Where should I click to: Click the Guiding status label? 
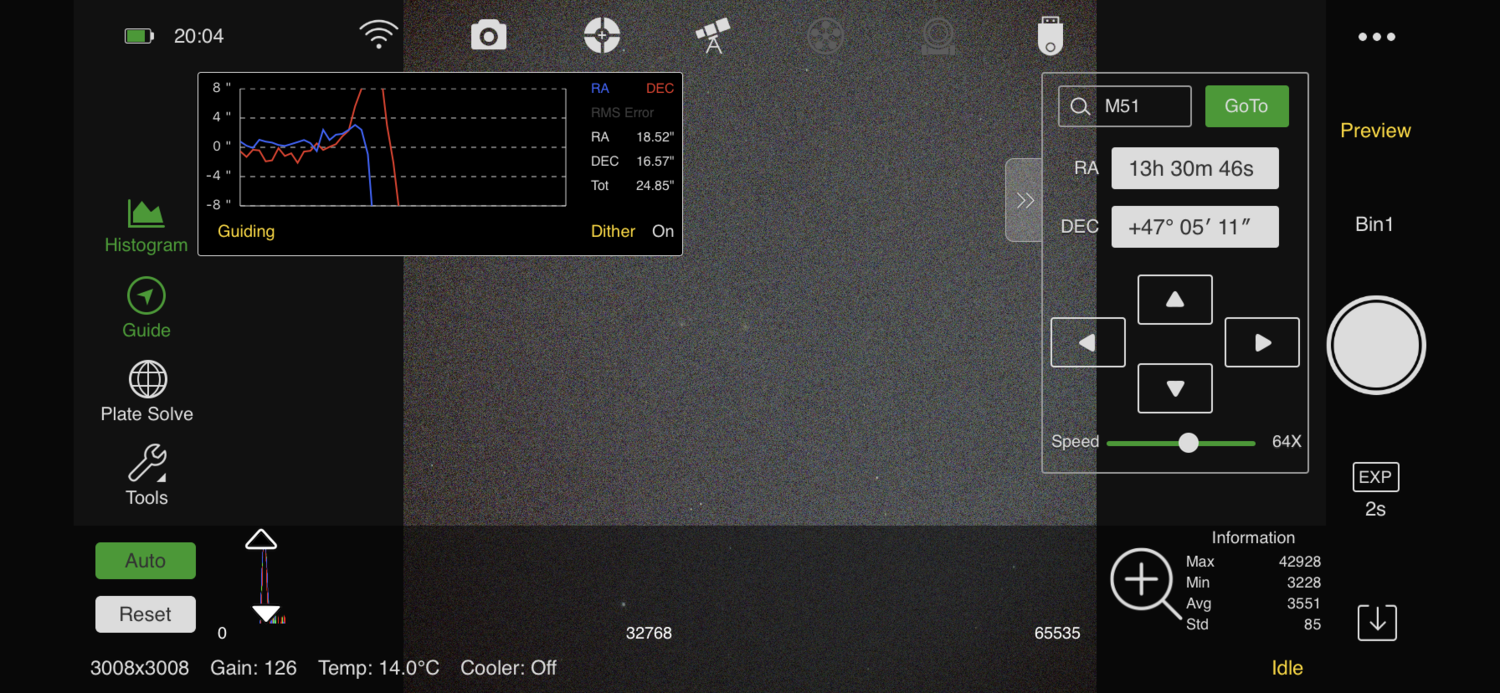click(246, 231)
